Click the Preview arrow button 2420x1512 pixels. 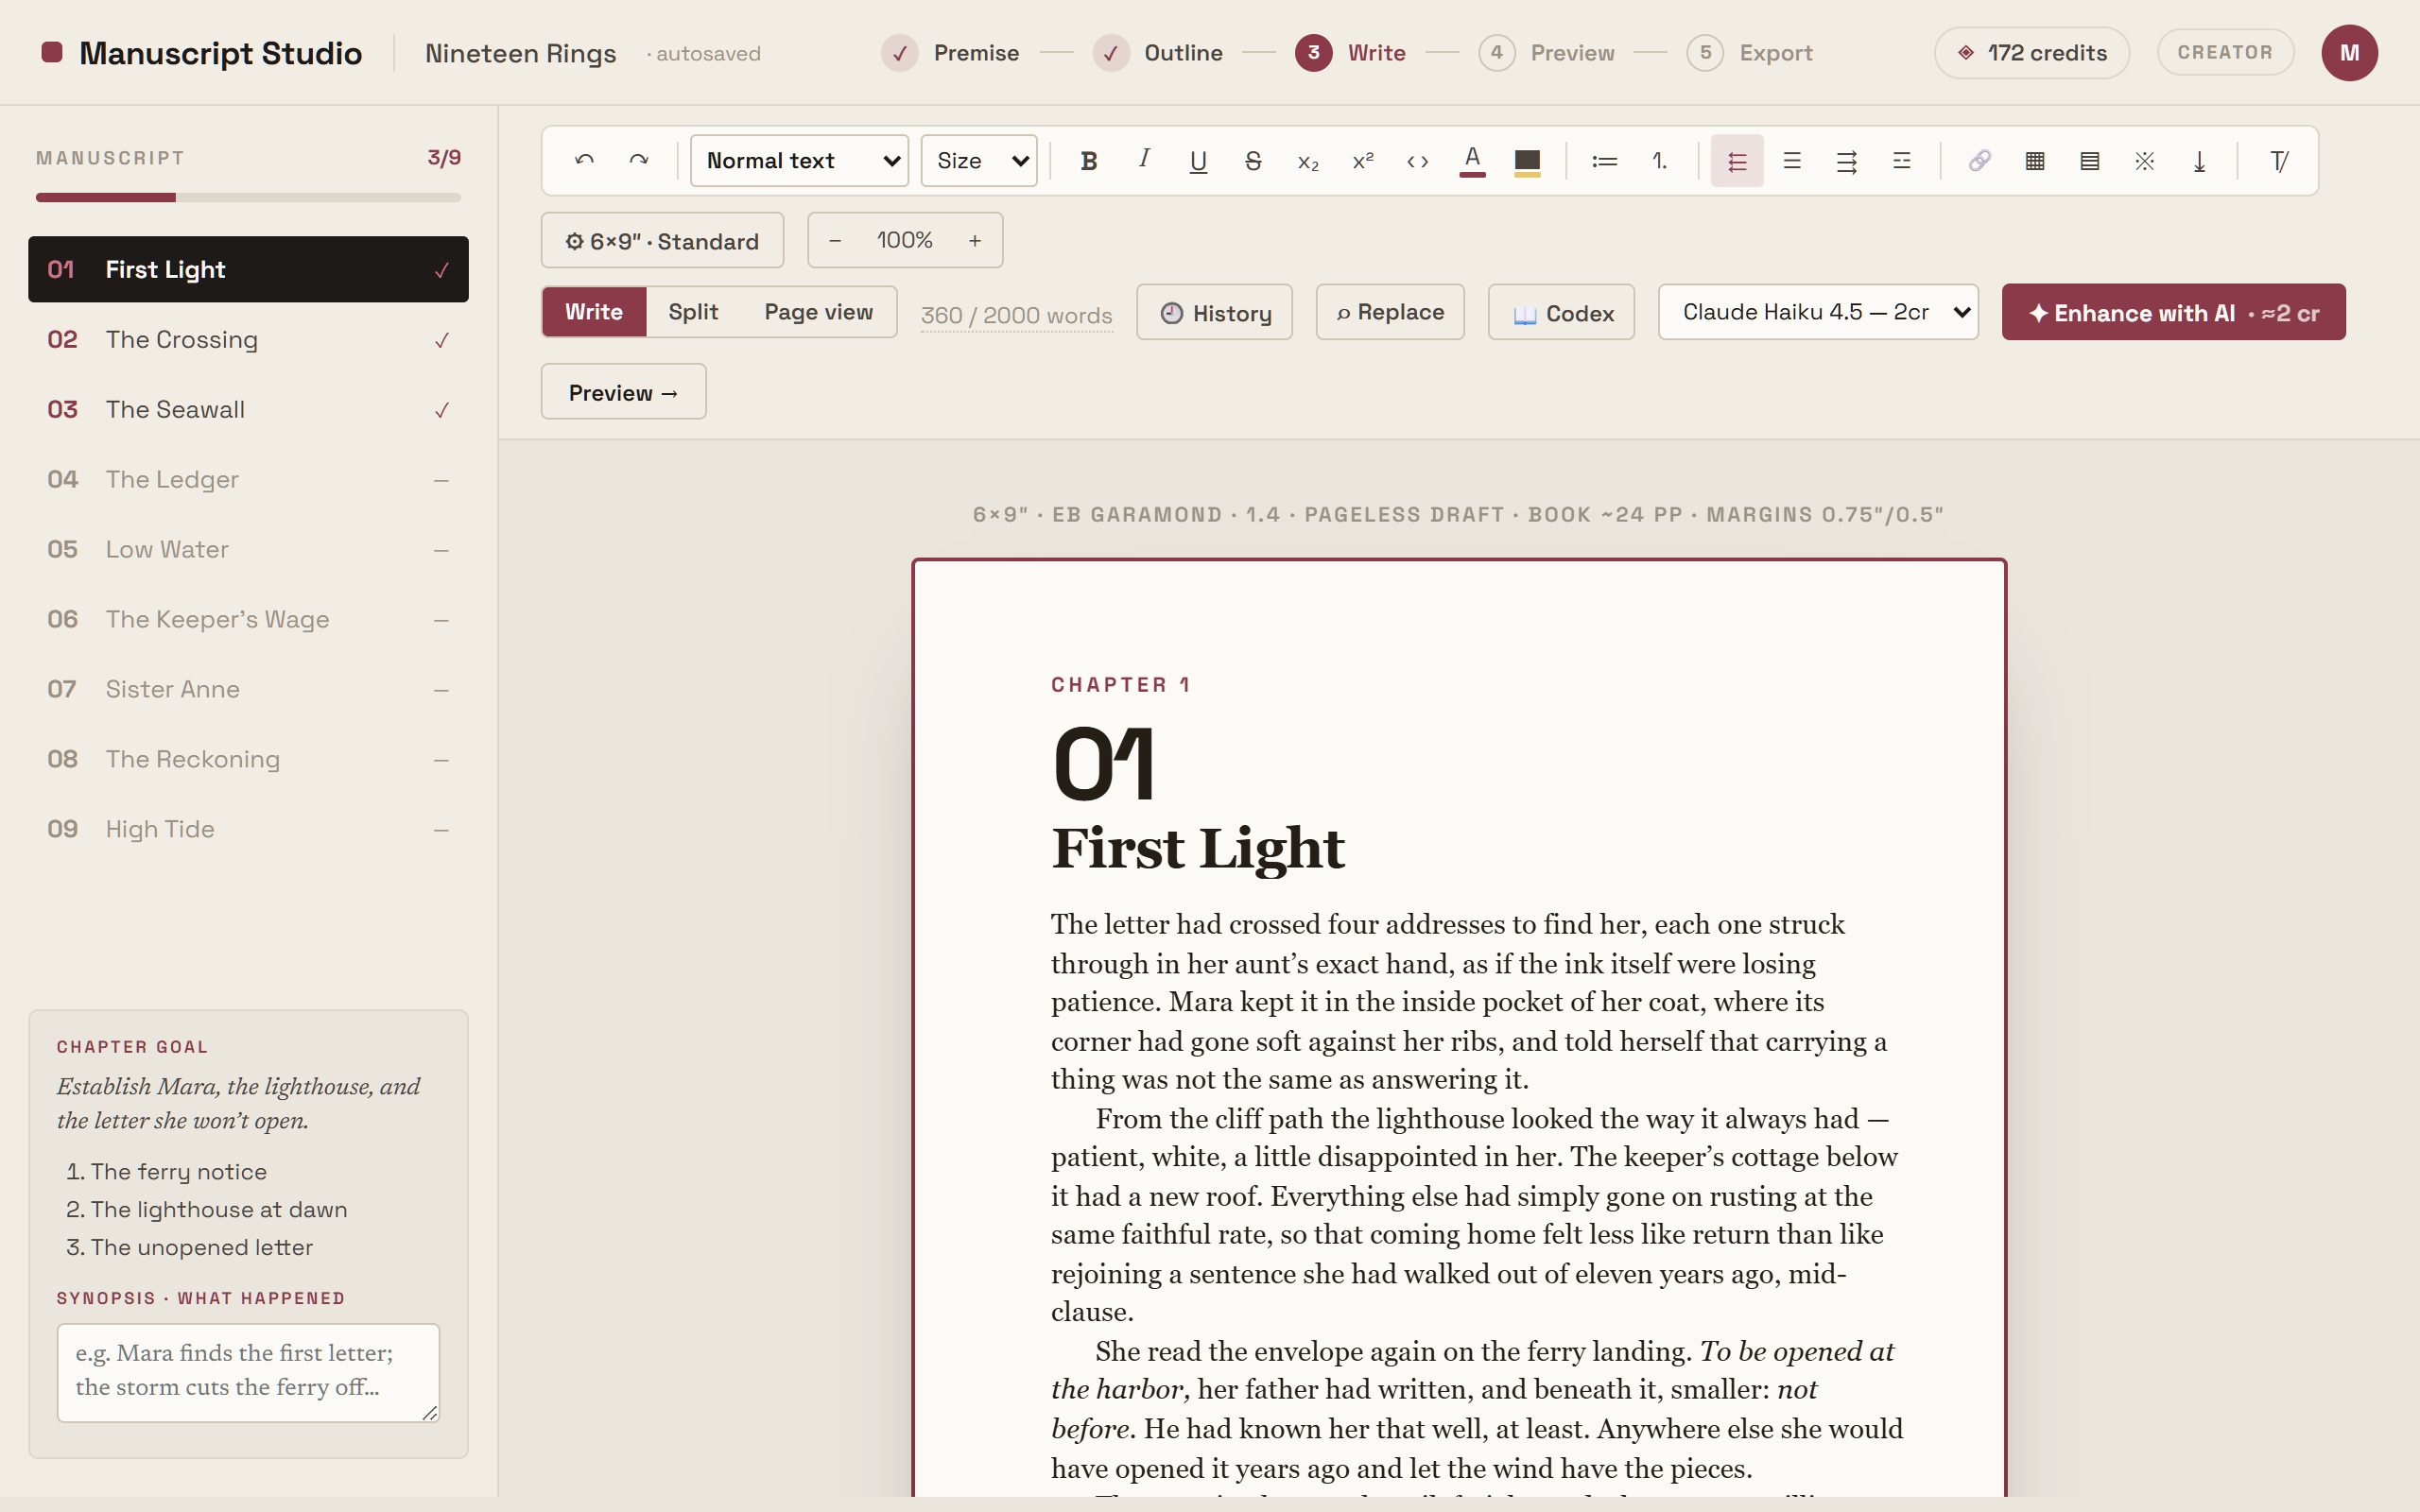[x=623, y=392]
